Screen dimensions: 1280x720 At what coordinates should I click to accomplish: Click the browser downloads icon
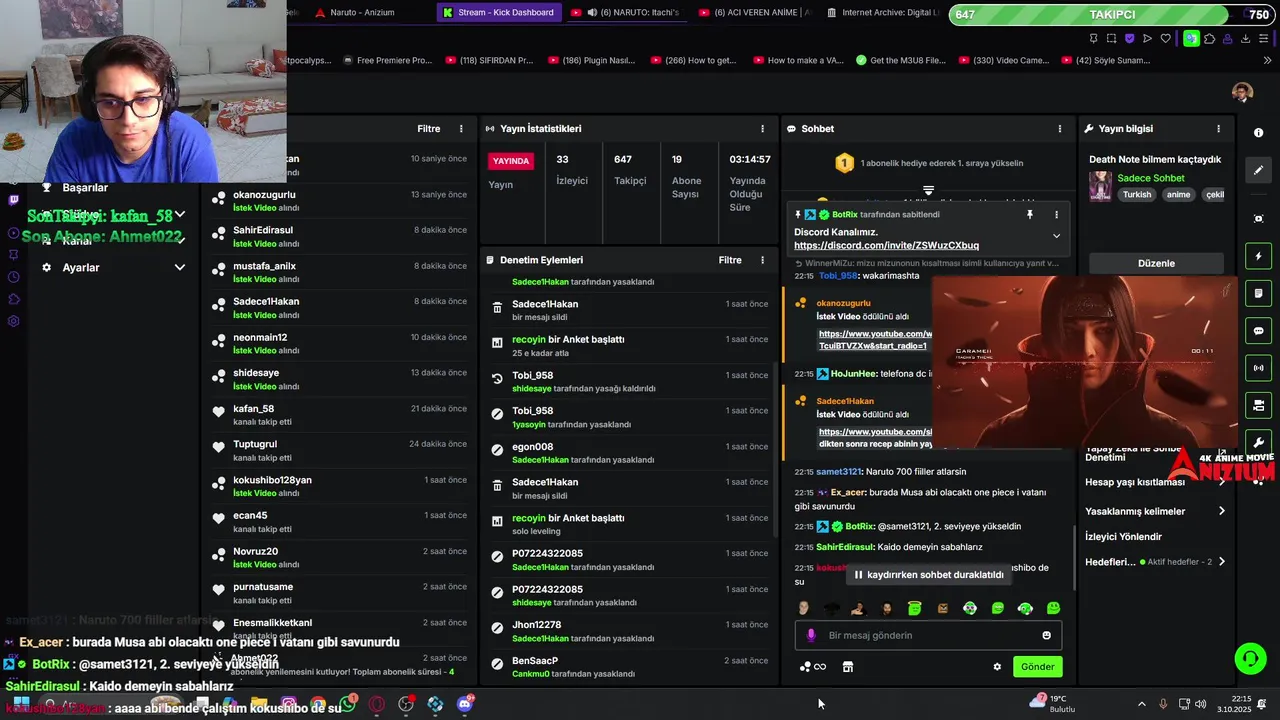pos(1245,38)
